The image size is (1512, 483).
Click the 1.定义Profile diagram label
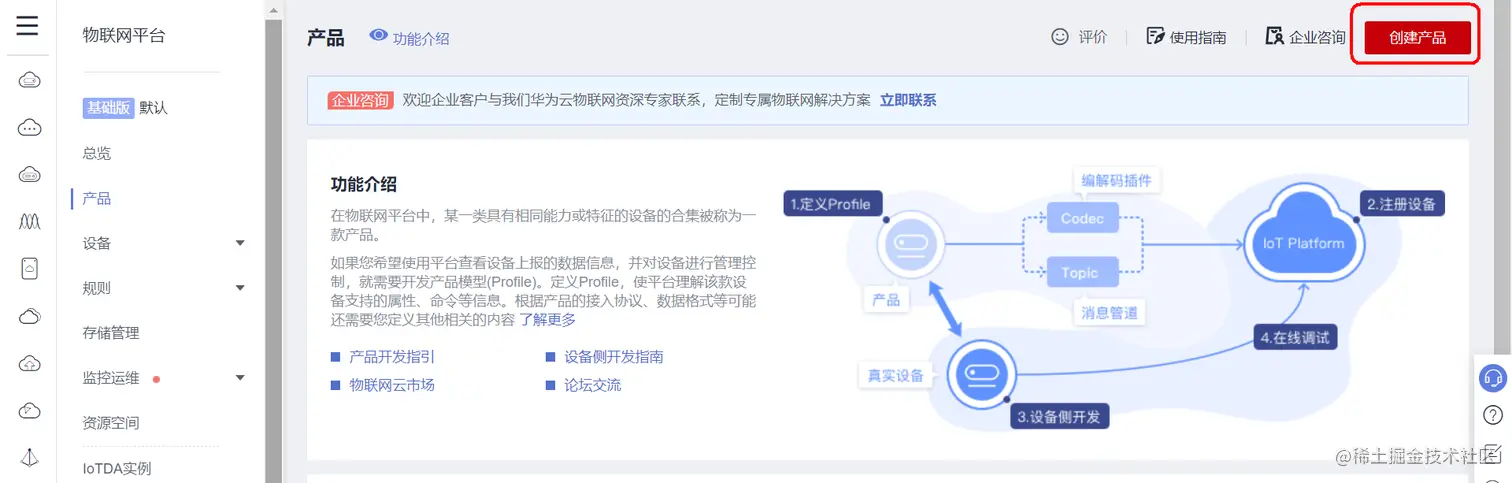coord(831,204)
